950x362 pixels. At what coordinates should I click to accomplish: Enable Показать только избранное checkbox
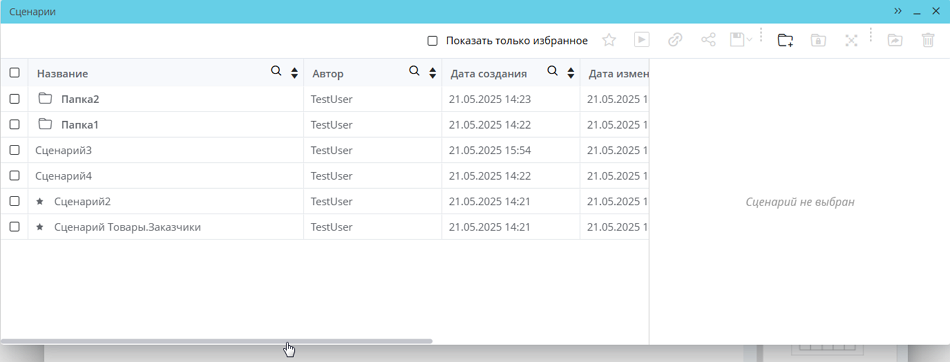433,41
